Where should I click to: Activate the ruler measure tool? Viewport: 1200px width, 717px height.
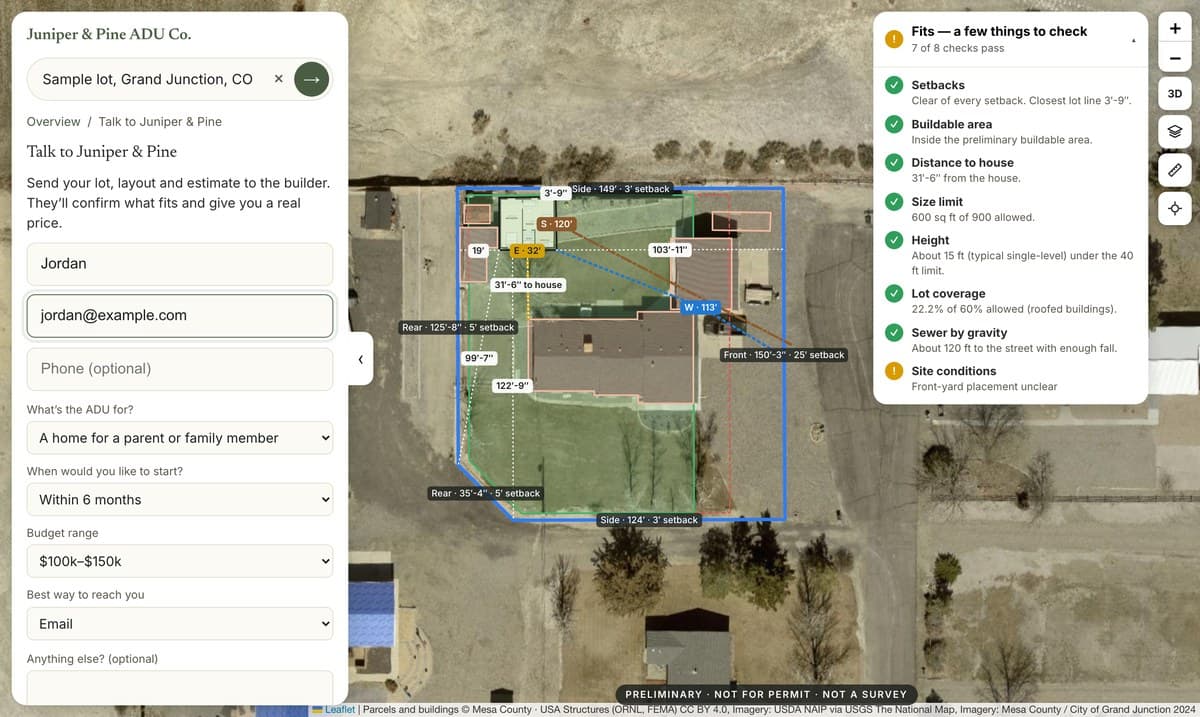pyautogui.click(x=1175, y=169)
